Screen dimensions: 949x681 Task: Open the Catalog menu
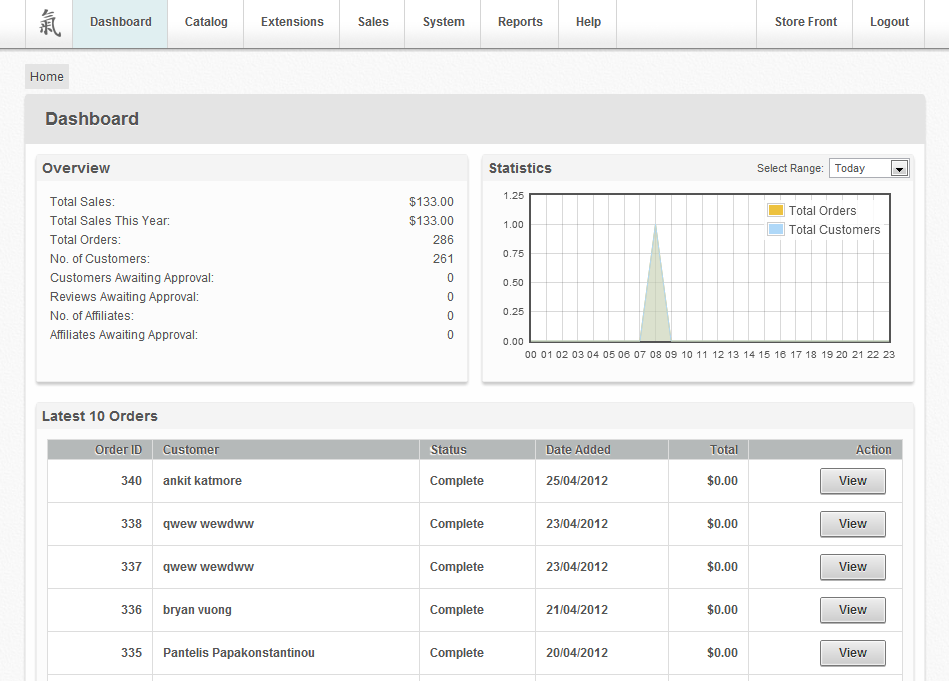[206, 22]
